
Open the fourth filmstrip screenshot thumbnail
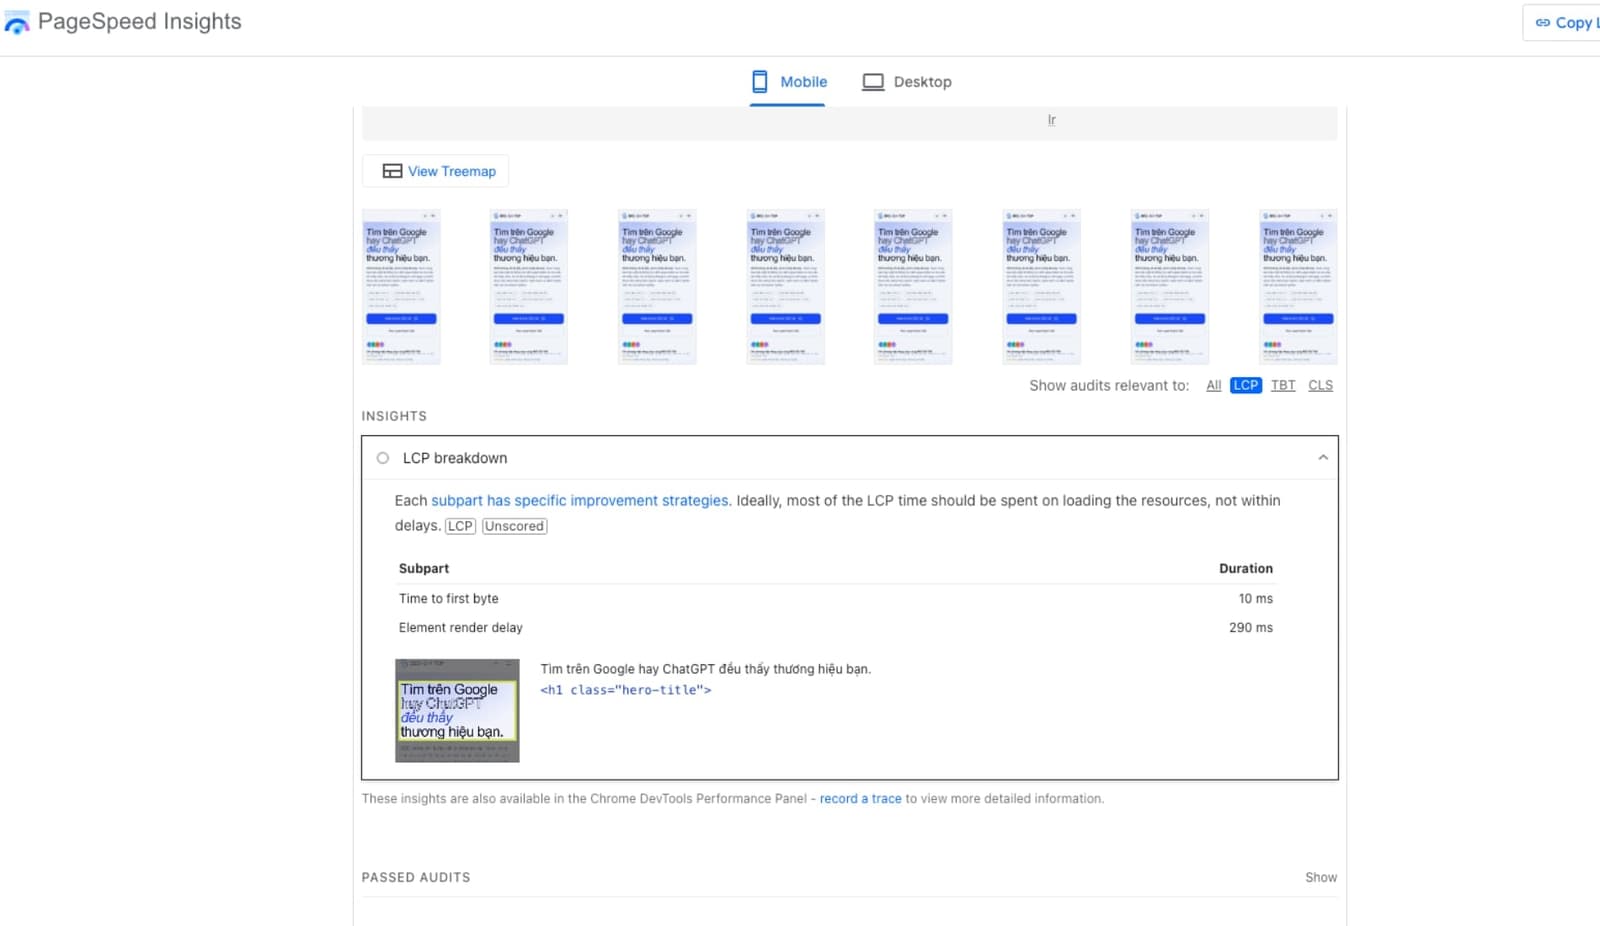tap(785, 286)
